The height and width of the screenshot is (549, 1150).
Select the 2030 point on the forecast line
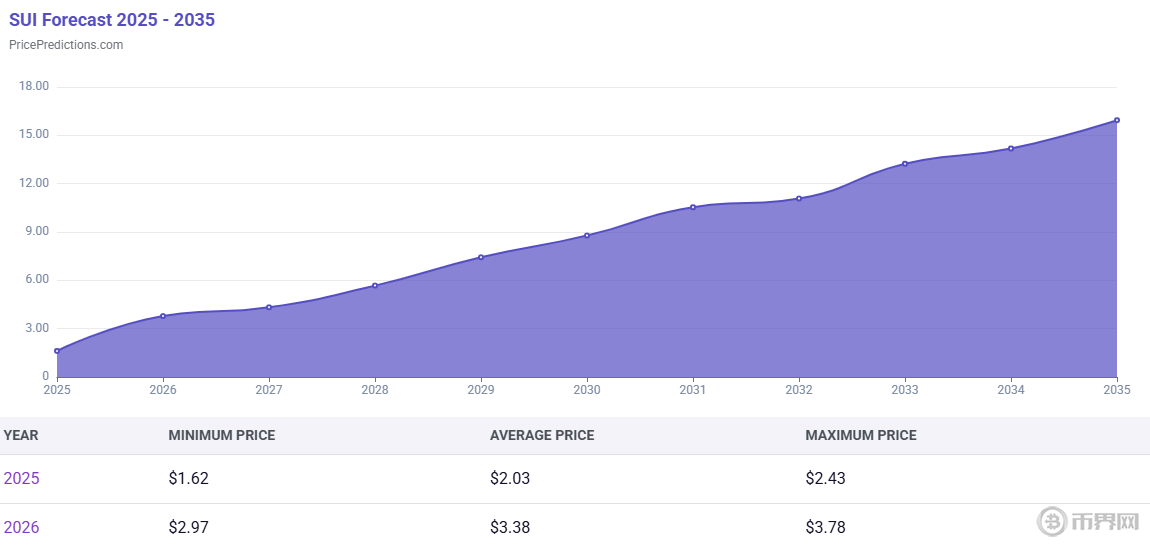point(587,236)
